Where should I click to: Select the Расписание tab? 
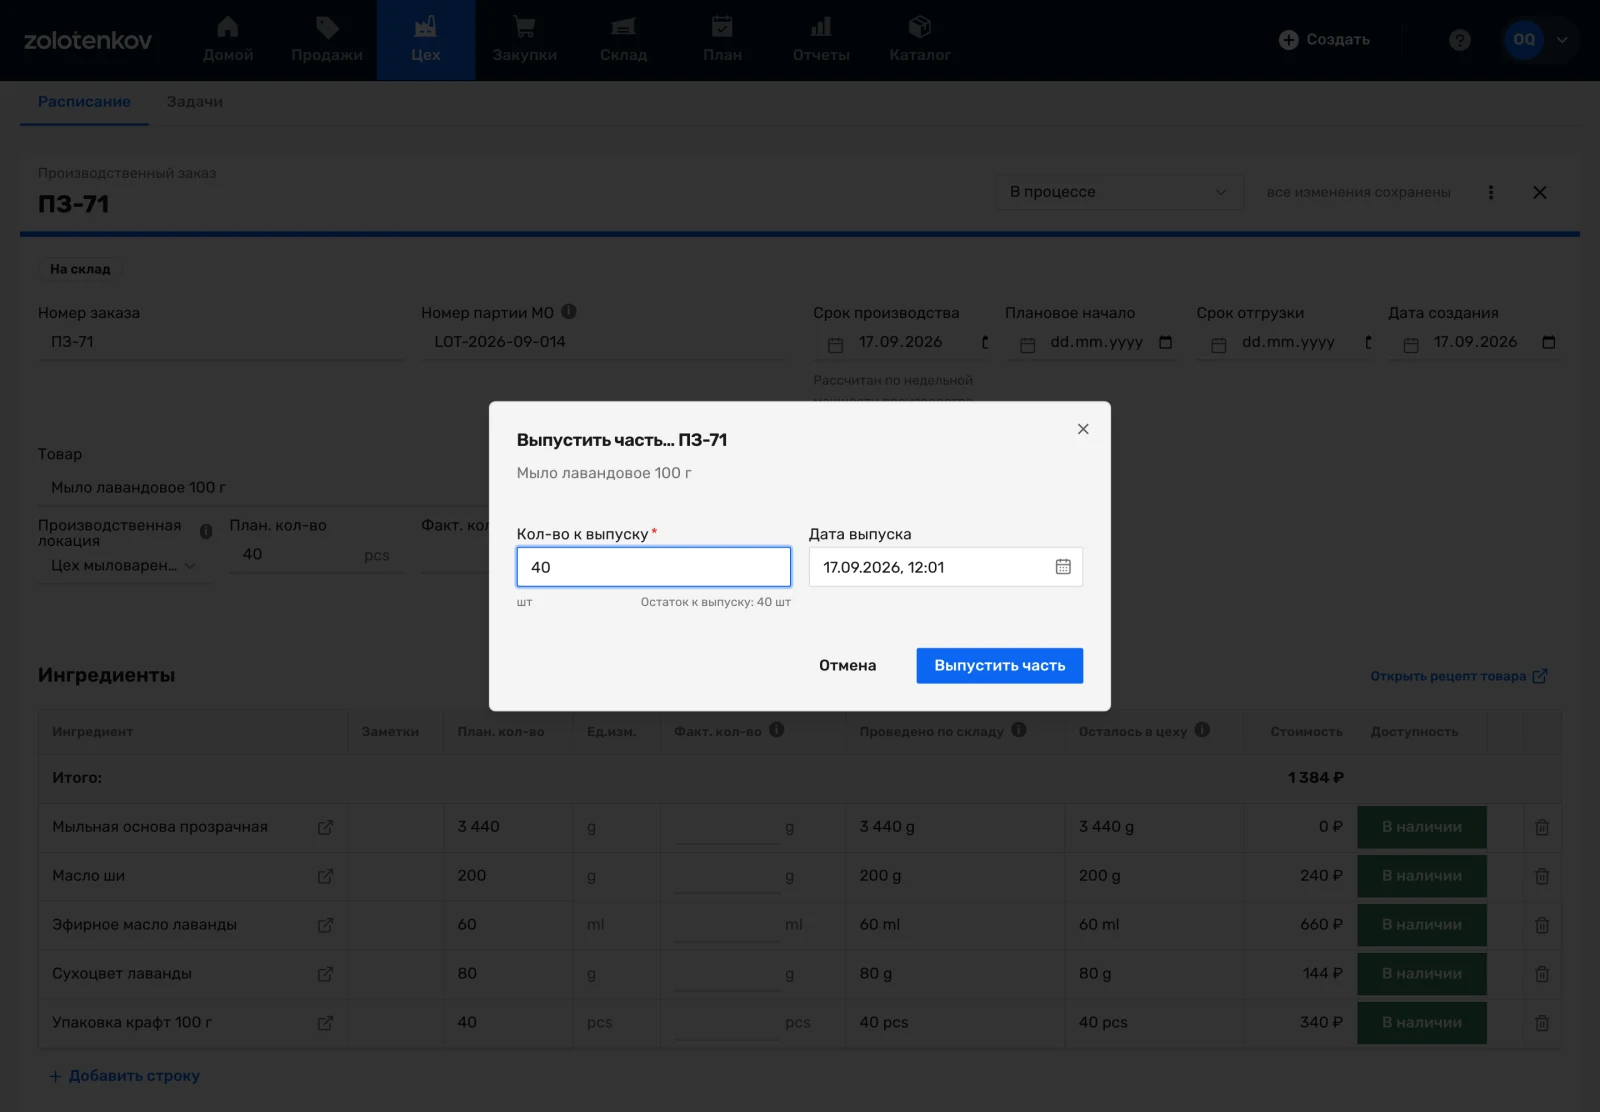[x=84, y=102]
